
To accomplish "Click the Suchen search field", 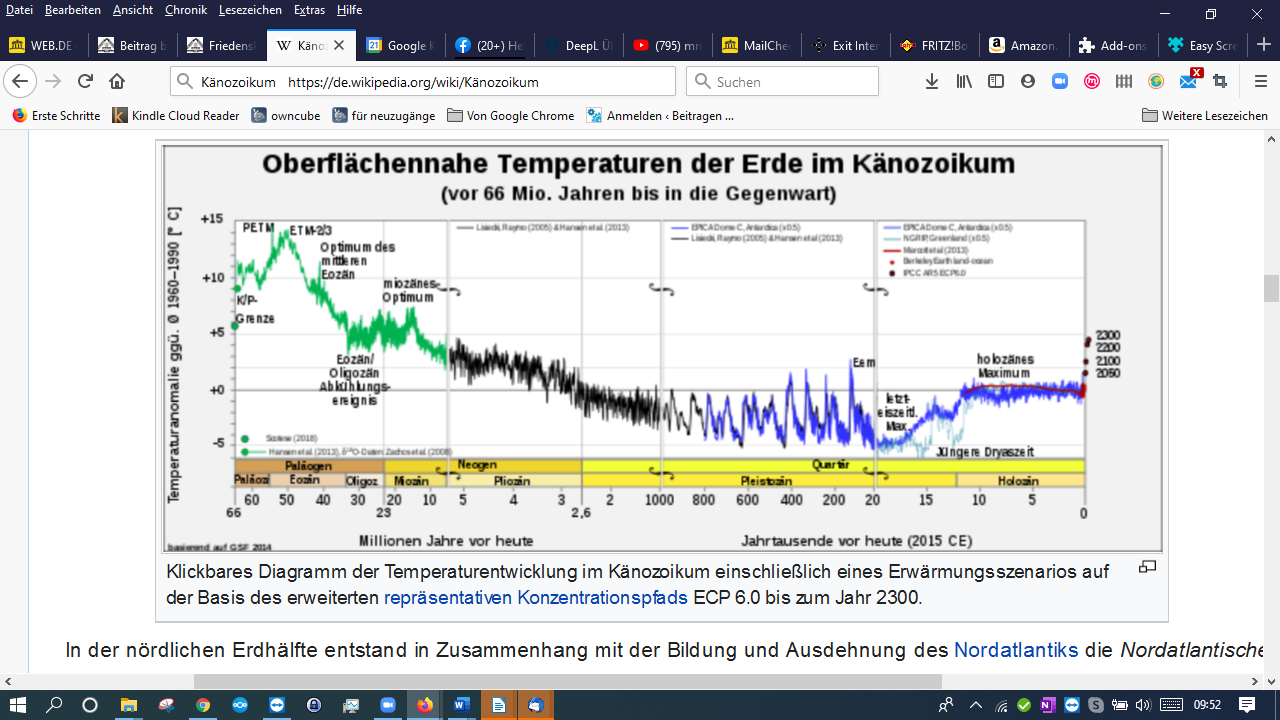I will tap(782, 81).
